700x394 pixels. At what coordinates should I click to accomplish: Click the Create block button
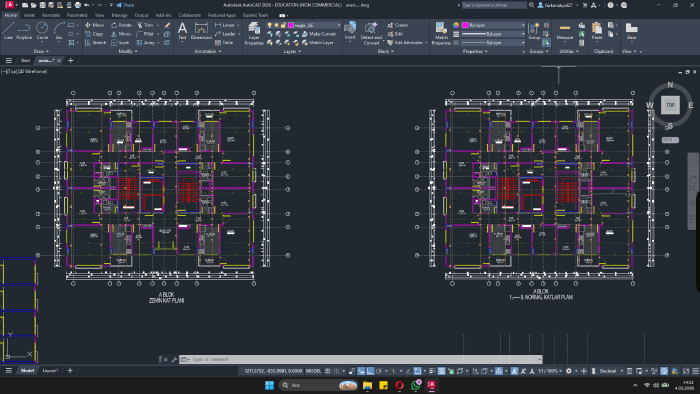397,25
